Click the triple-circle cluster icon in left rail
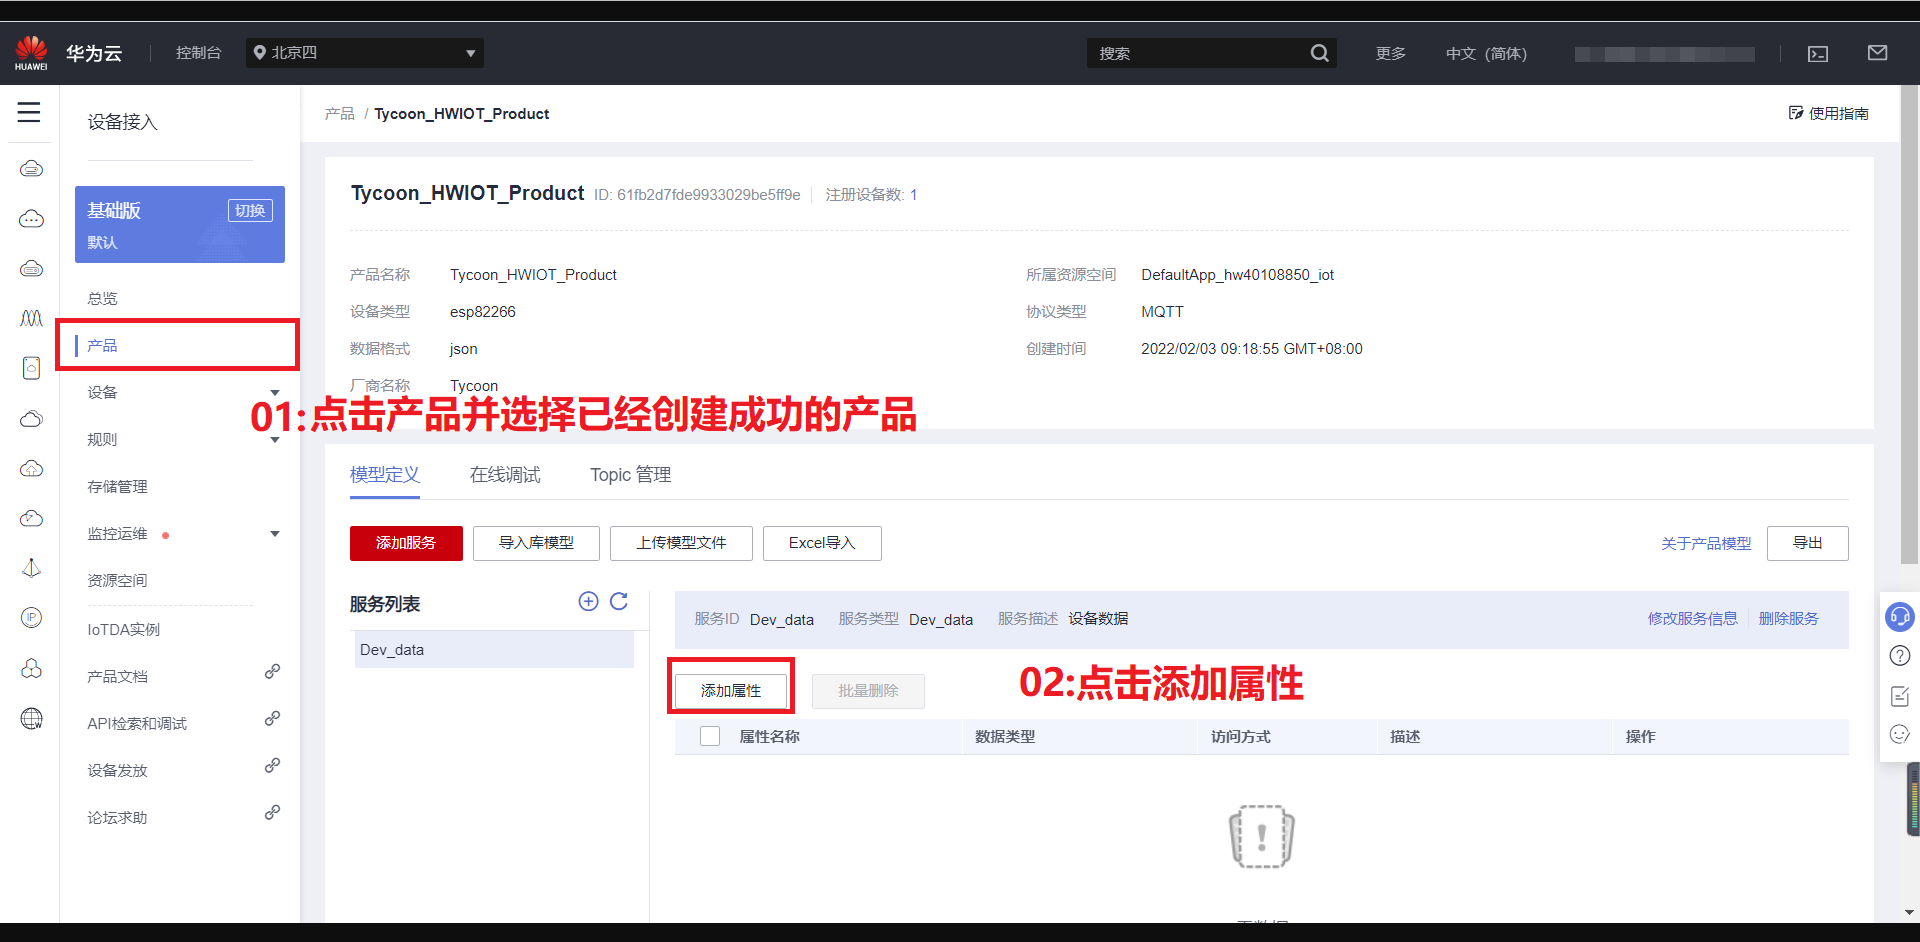This screenshot has width=1920, height=942. (31, 668)
